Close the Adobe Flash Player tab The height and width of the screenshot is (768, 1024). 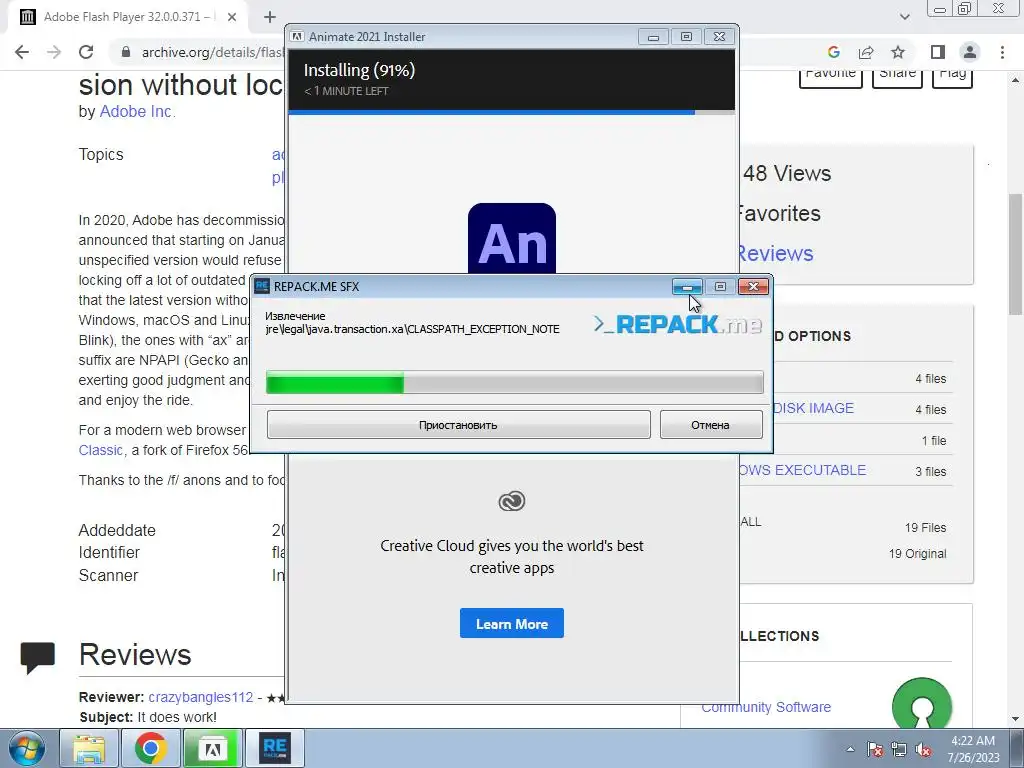click(232, 17)
